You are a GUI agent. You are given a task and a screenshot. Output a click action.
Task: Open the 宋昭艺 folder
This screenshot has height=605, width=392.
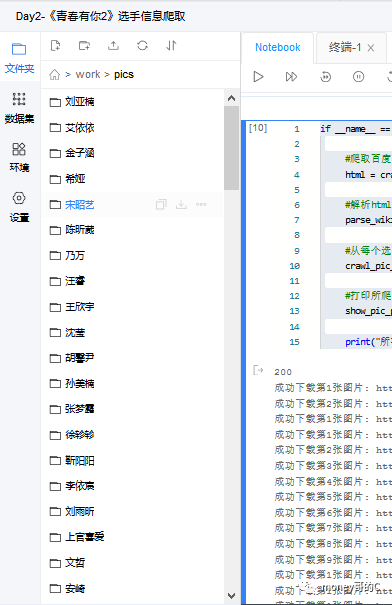coord(79,204)
